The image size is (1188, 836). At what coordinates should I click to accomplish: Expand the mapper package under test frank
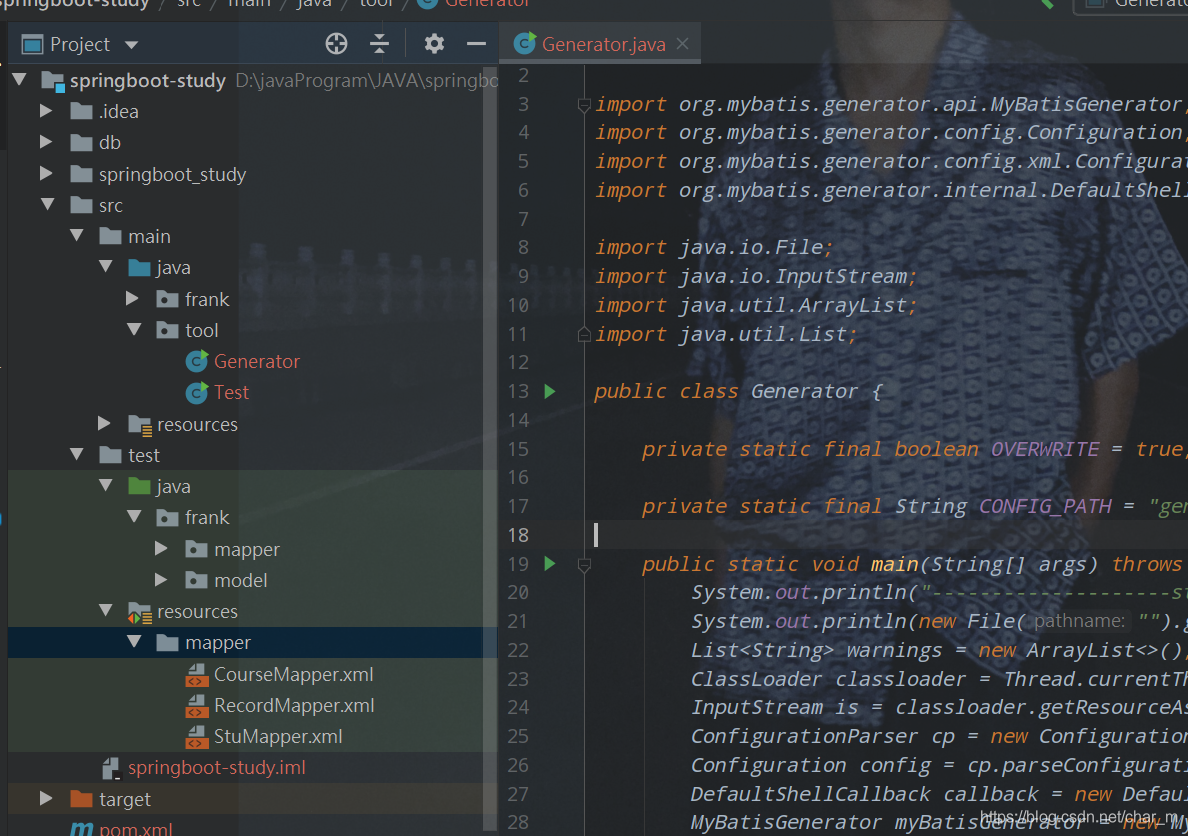pos(161,548)
